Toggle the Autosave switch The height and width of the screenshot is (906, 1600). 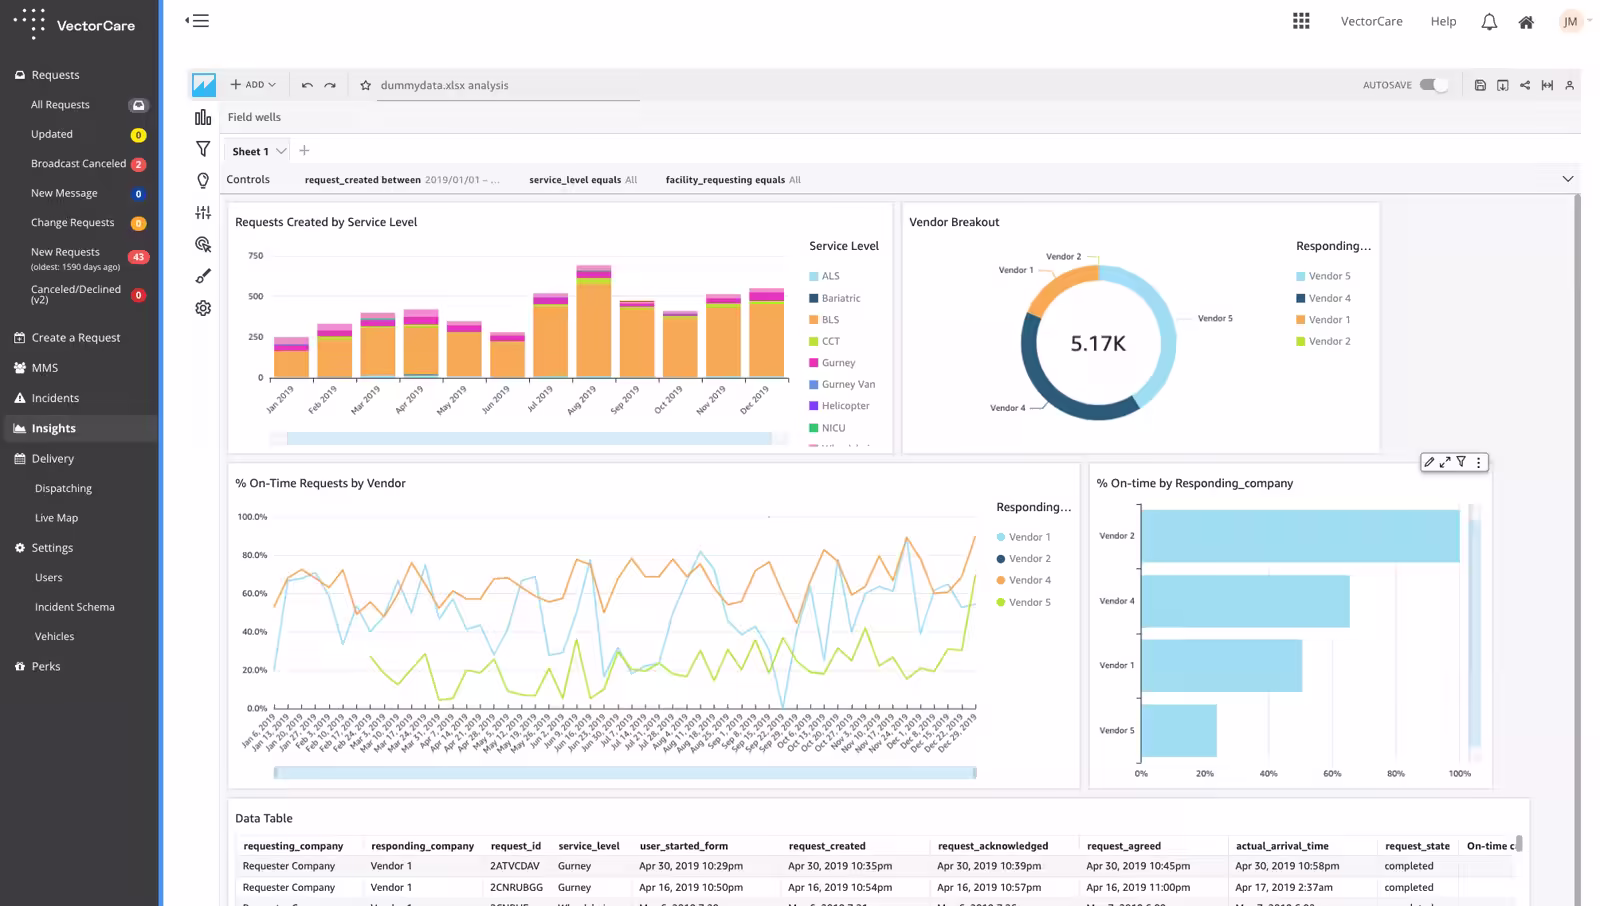pyautogui.click(x=1434, y=85)
